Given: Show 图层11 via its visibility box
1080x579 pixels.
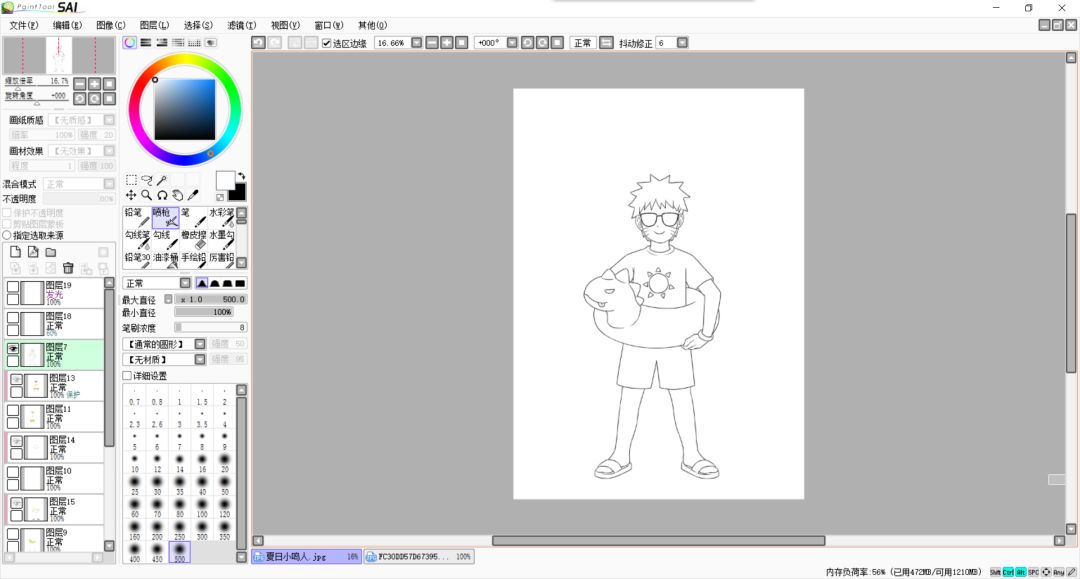Looking at the screenshot, I should (13, 411).
